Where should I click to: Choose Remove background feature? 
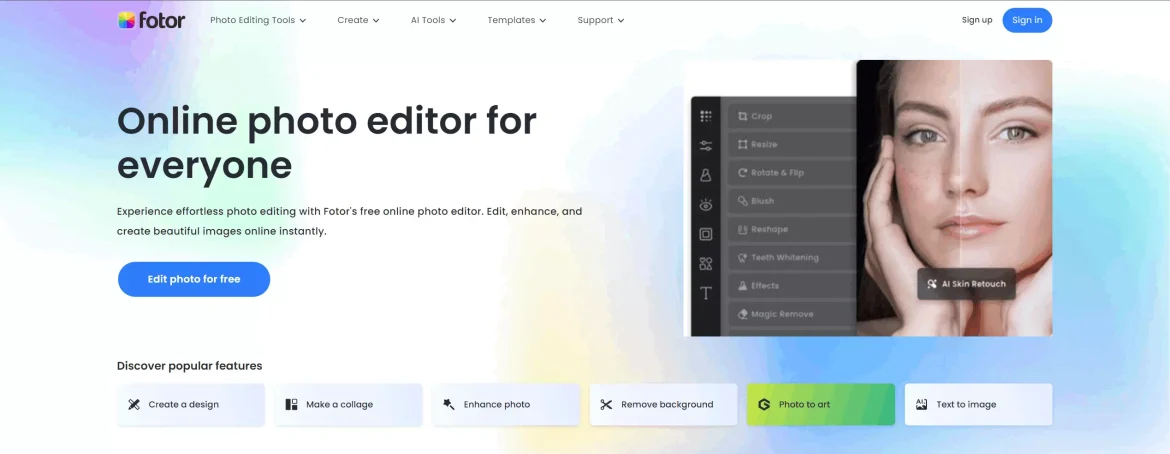(663, 405)
